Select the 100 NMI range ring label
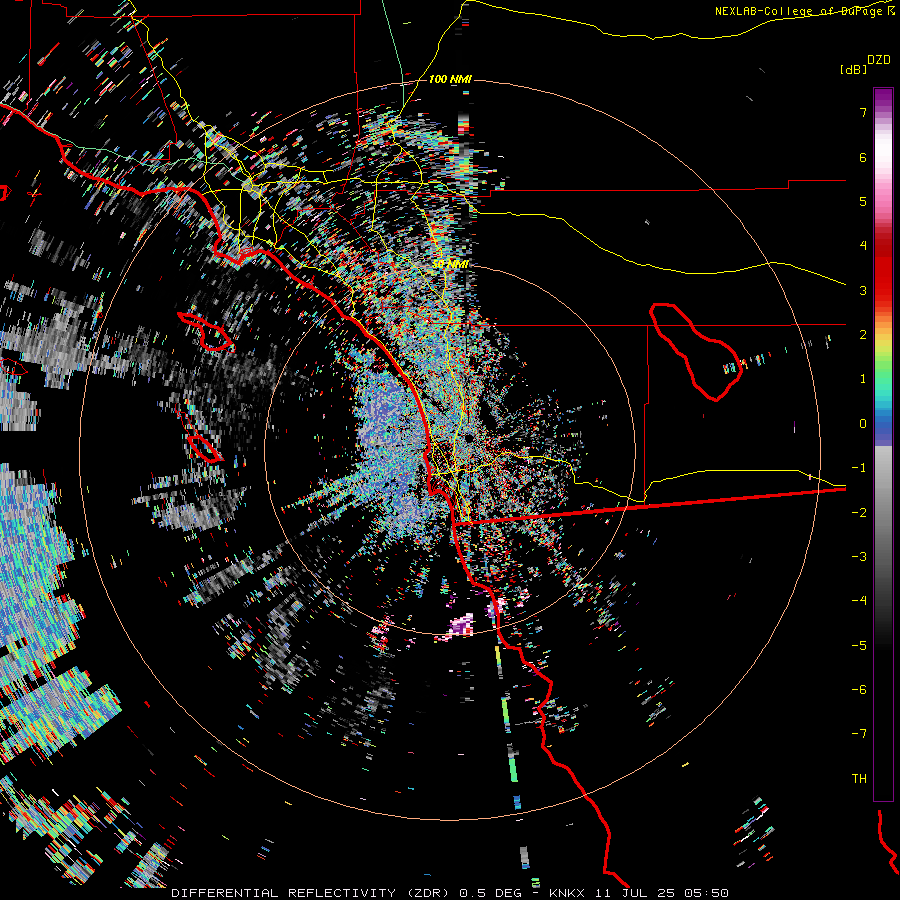900x900 pixels. 450,79
